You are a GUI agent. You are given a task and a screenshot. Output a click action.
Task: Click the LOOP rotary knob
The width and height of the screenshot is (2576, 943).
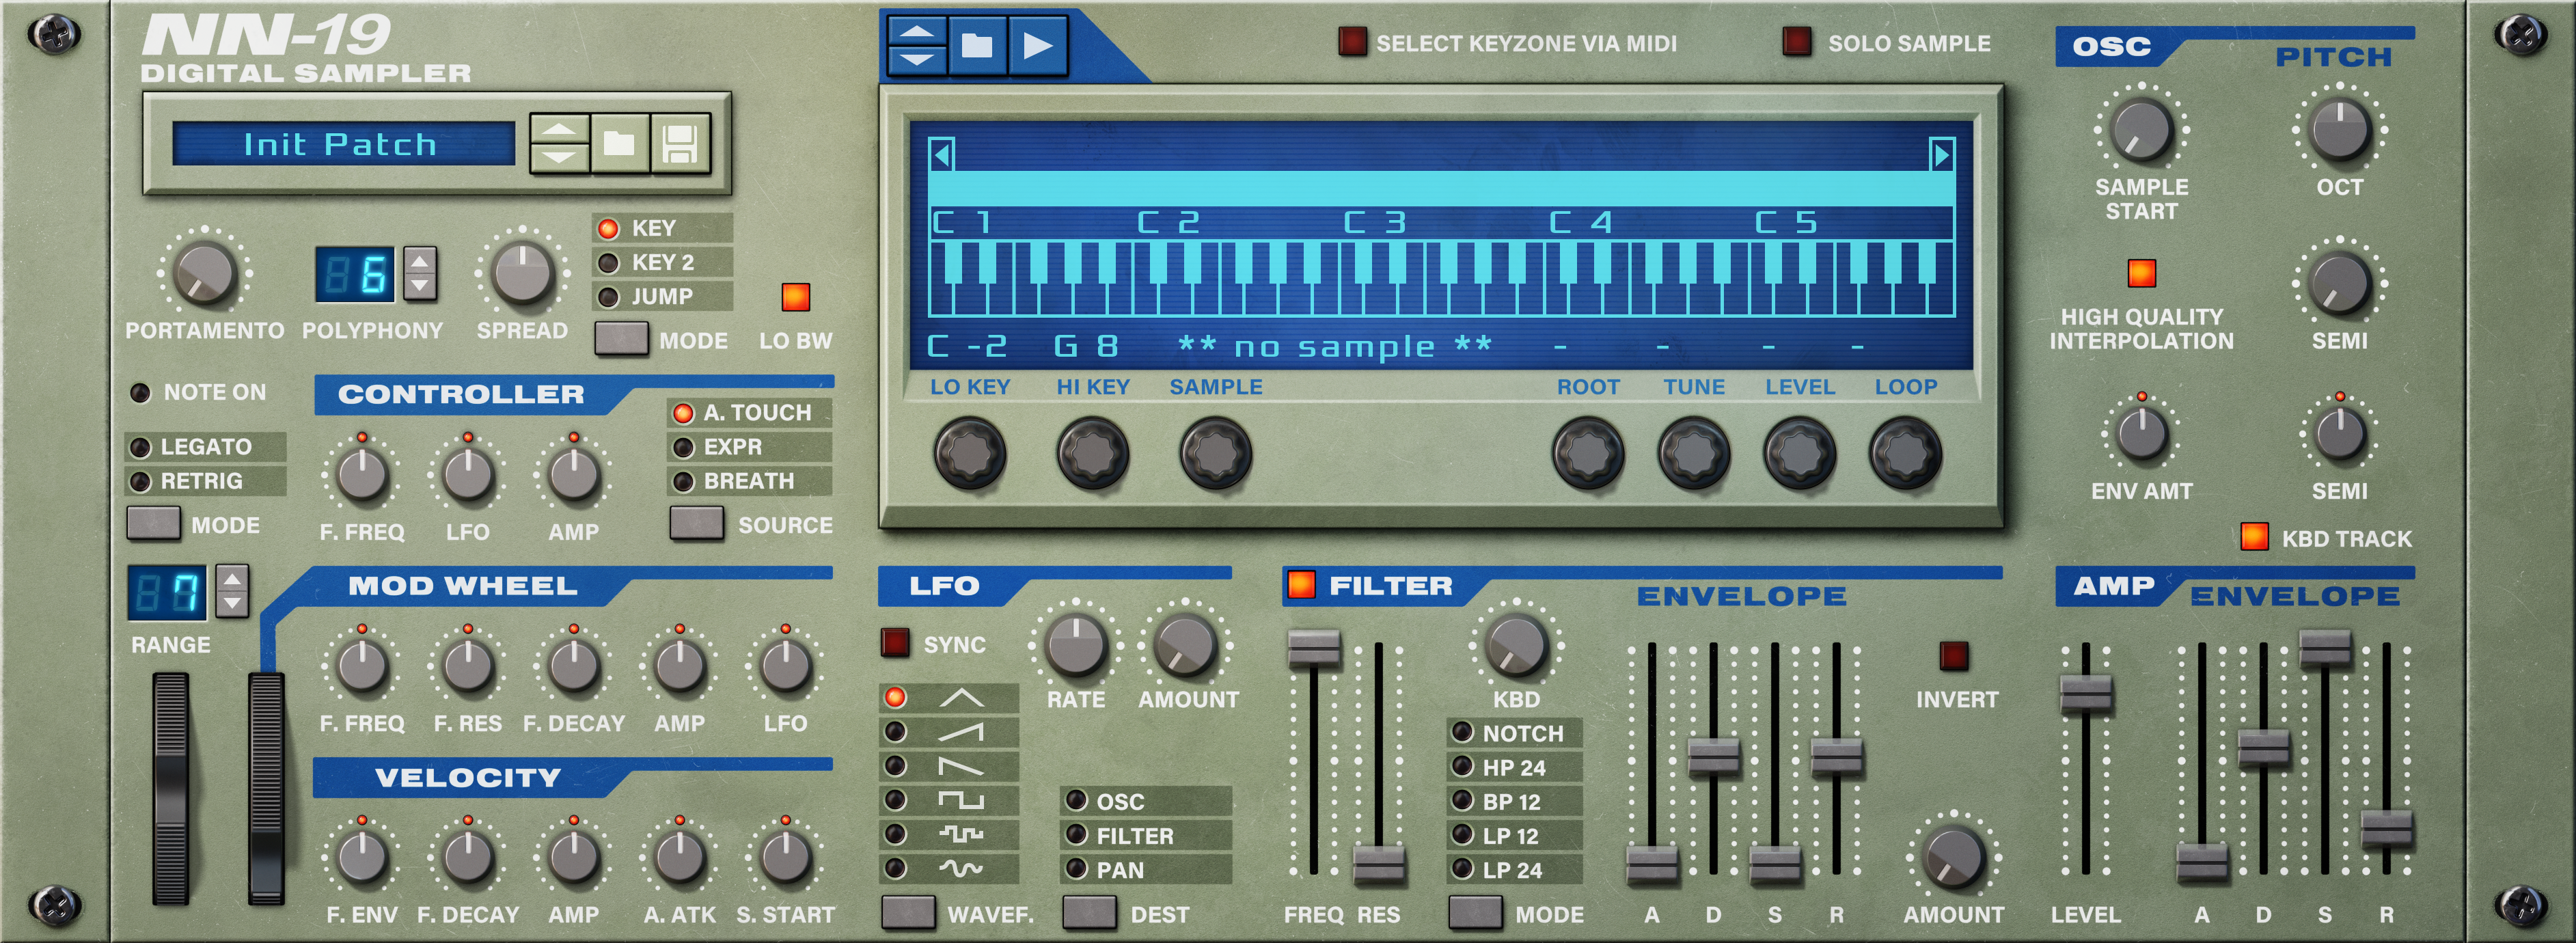1905,453
